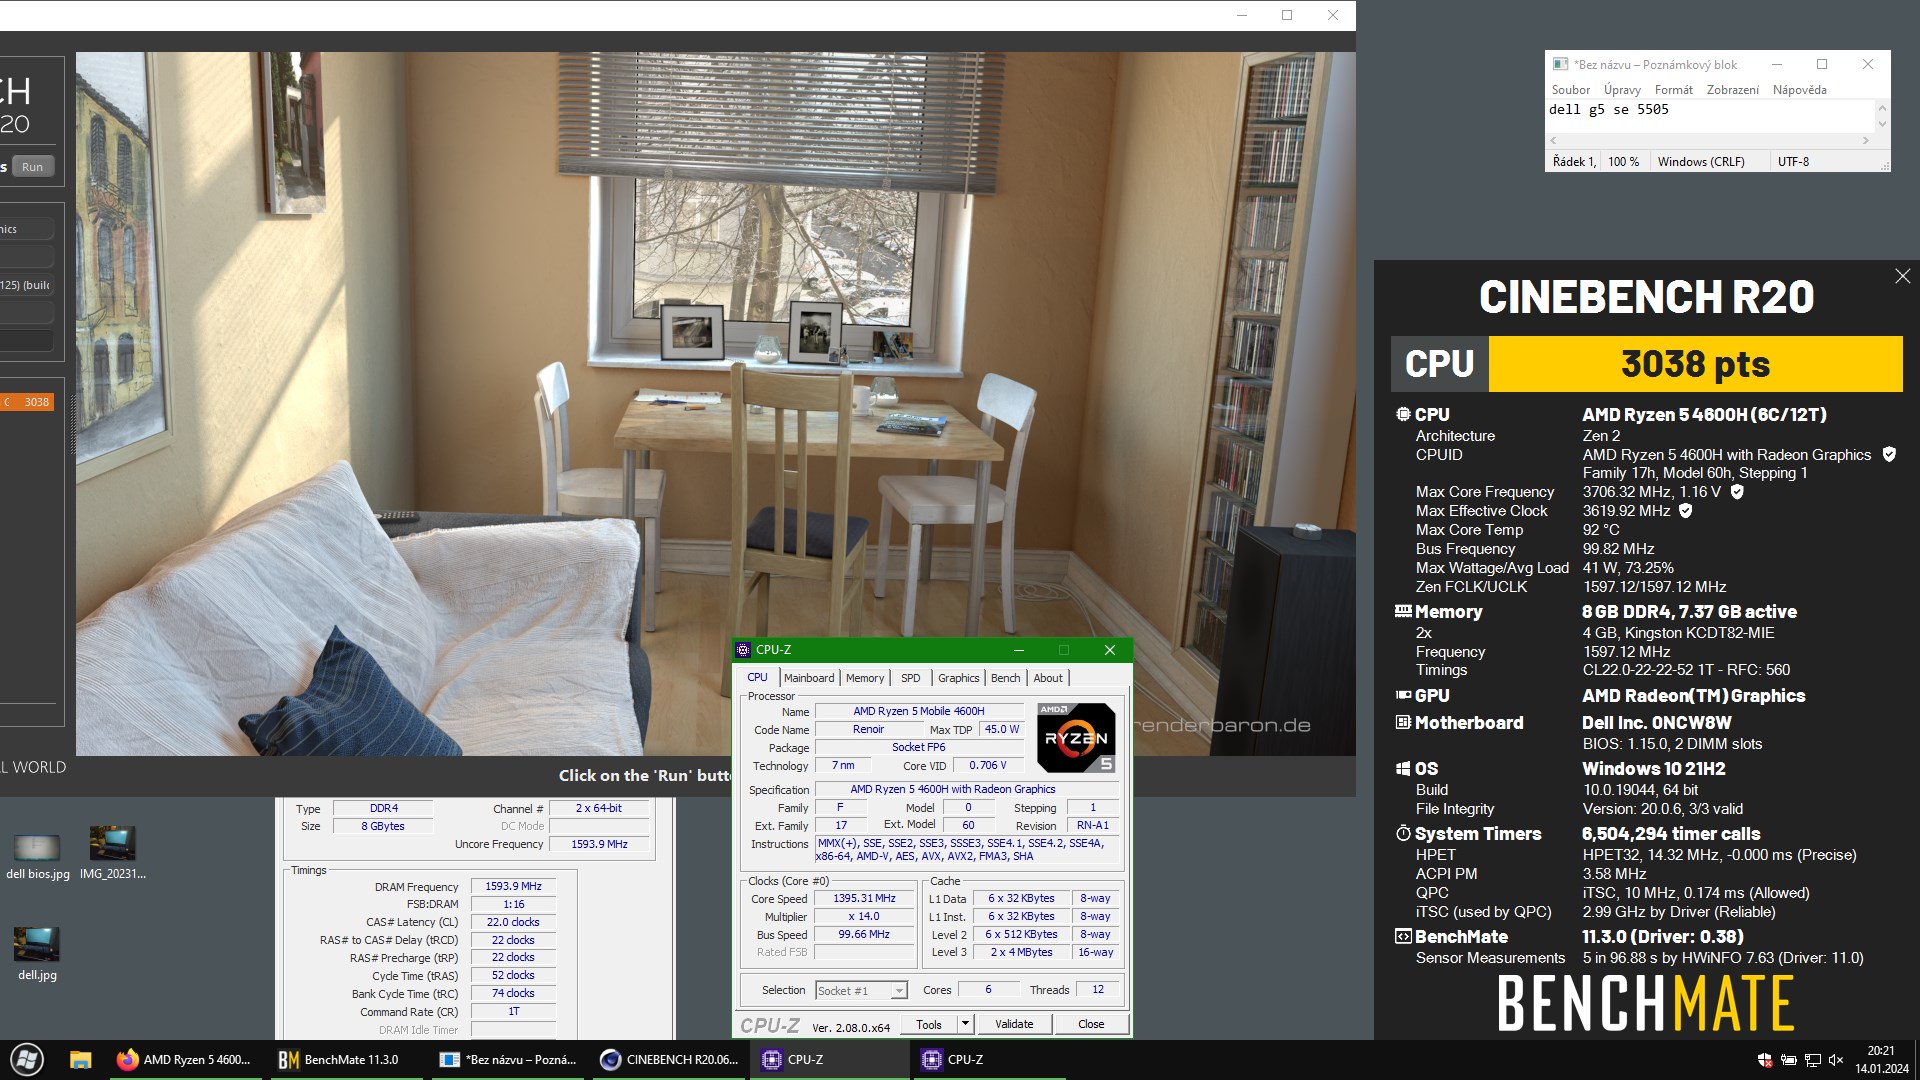The image size is (1920, 1080).
Task: Close the BenchMate result panel with X
Action: click(x=1902, y=276)
